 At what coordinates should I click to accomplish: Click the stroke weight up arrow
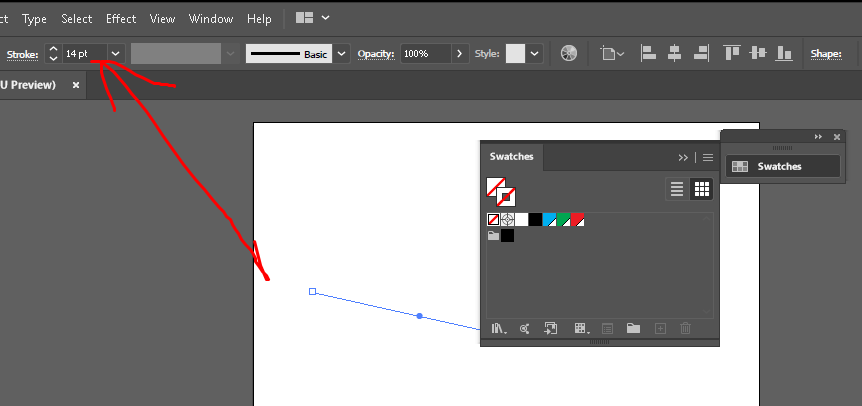[53, 49]
